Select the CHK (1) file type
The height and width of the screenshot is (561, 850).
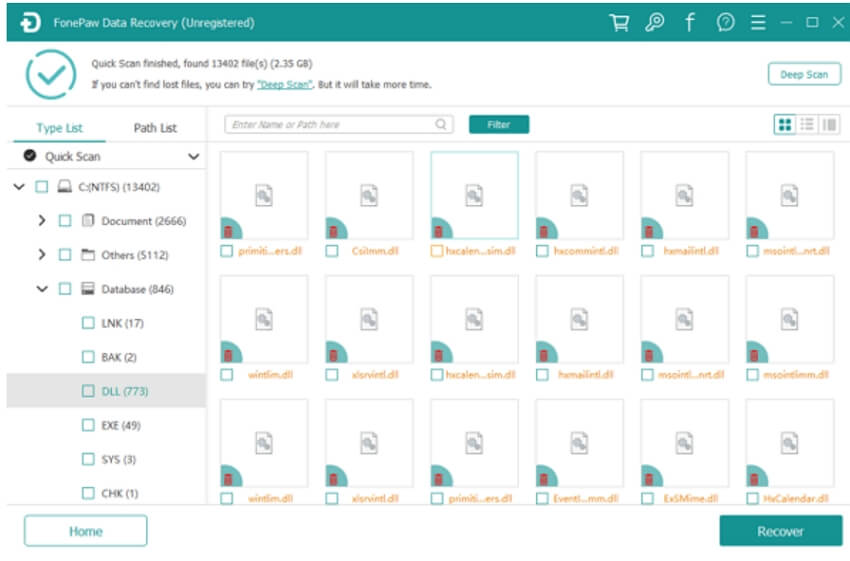point(120,493)
